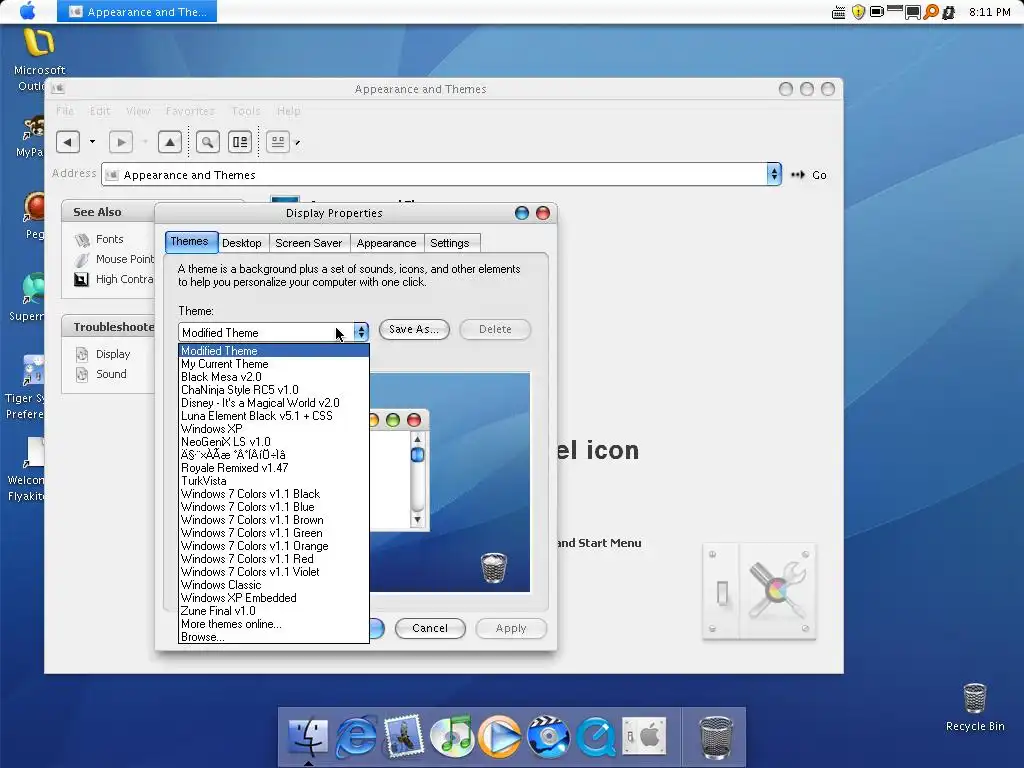Expand the Address bar dropdown

pyautogui.click(x=774, y=174)
